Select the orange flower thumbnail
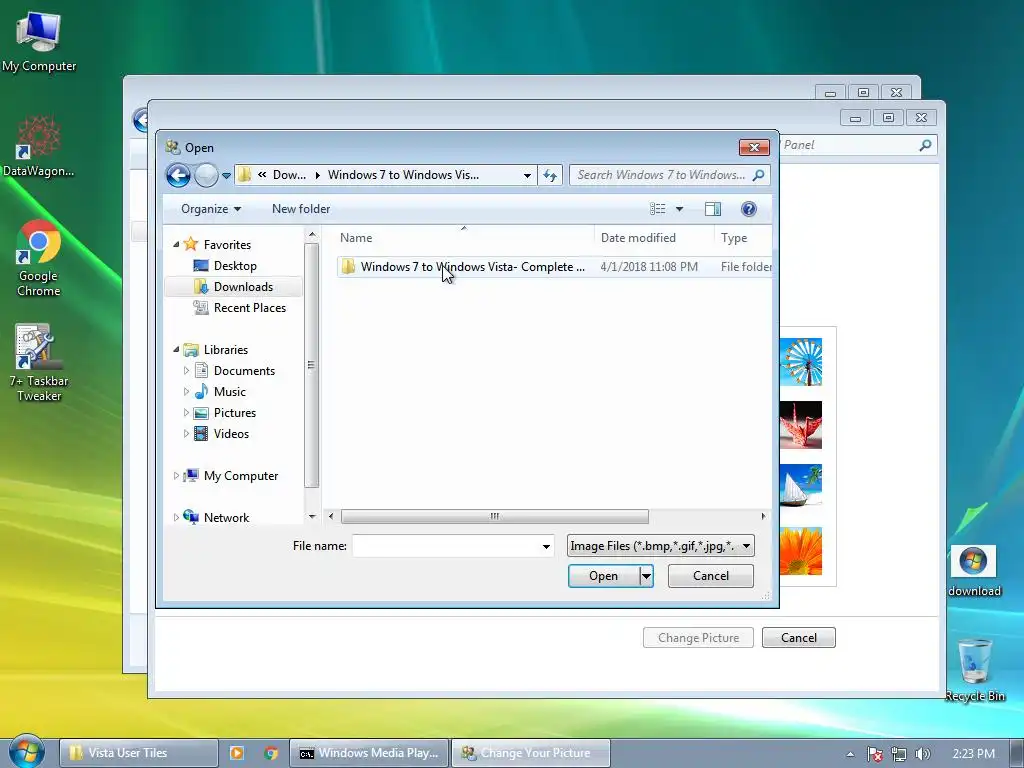Image resolution: width=1024 pixels, height=768 pixels. (x=801, y=551)
